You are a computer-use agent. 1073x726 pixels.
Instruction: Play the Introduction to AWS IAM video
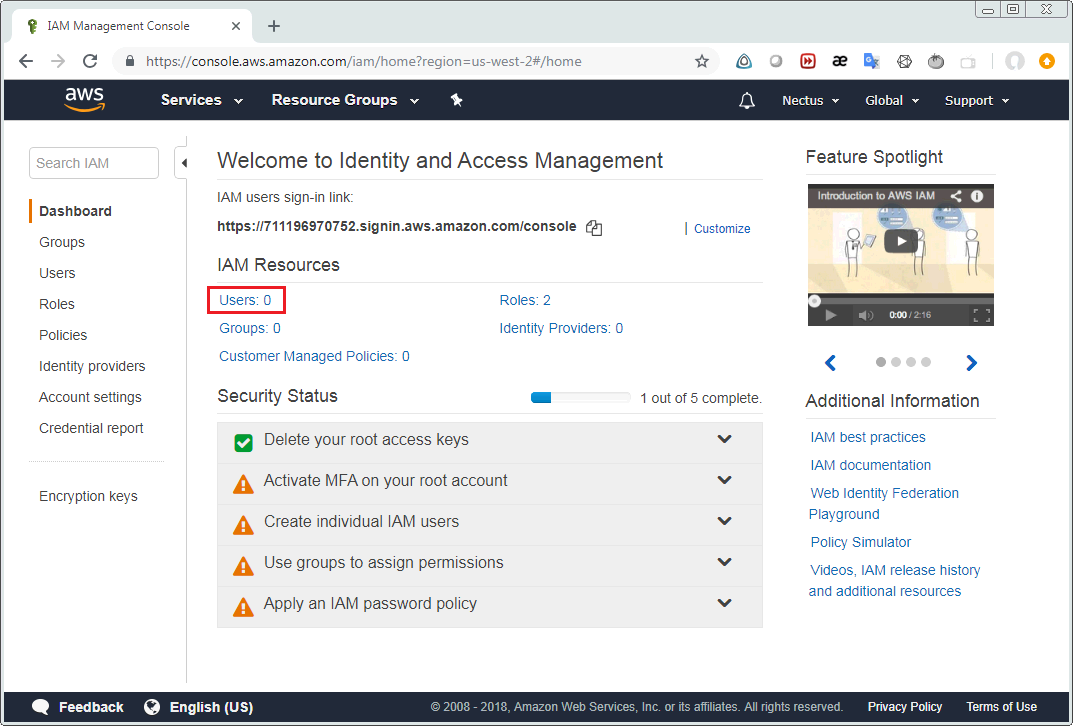(901, 241)
